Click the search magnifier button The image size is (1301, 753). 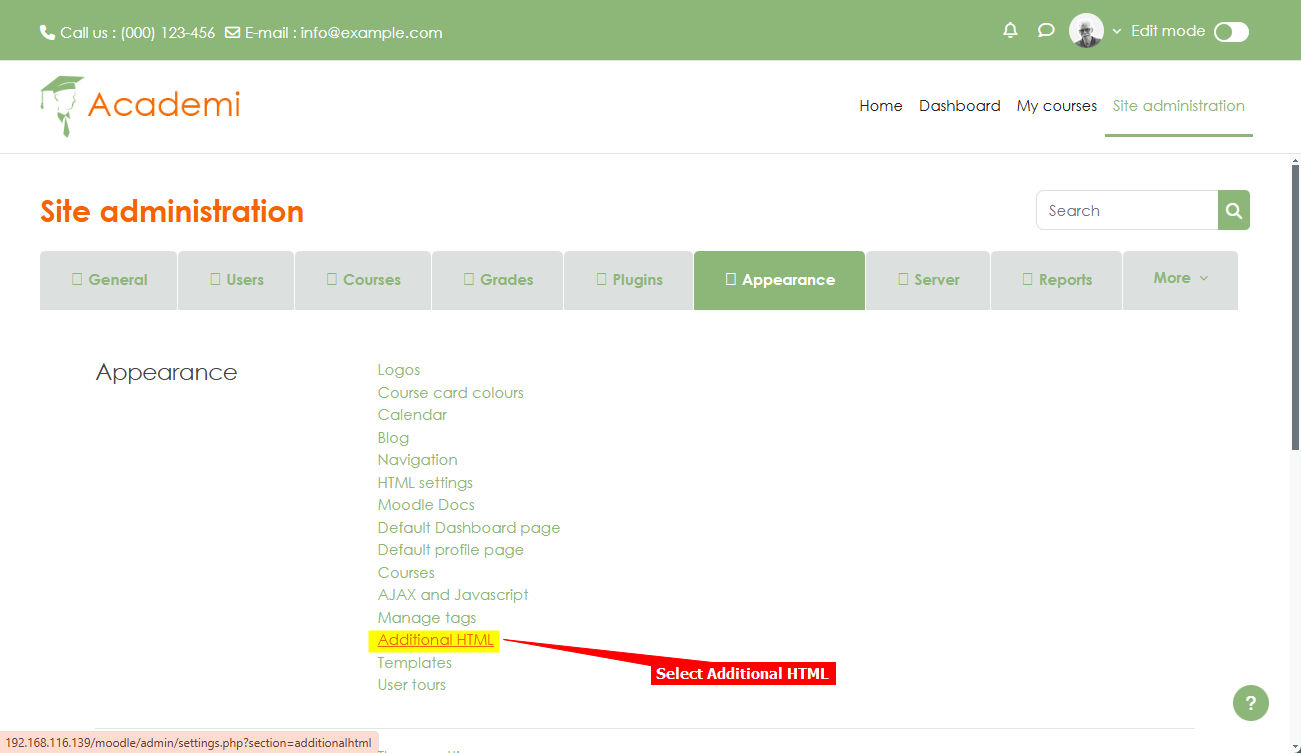[x=1234, y=210]
